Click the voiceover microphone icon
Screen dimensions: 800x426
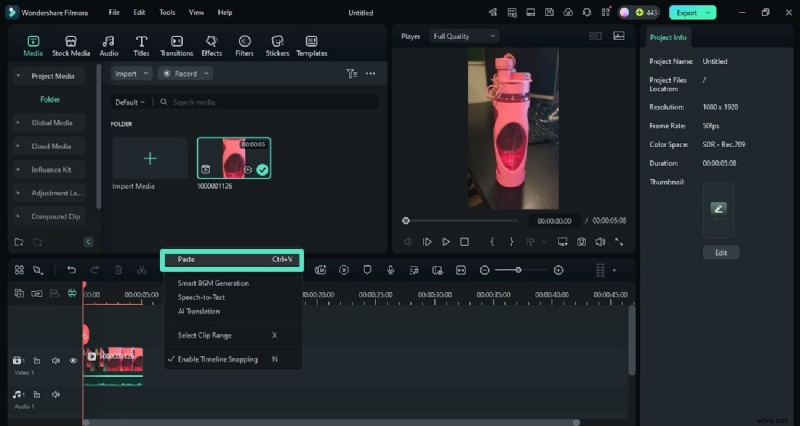click(390, 270)
